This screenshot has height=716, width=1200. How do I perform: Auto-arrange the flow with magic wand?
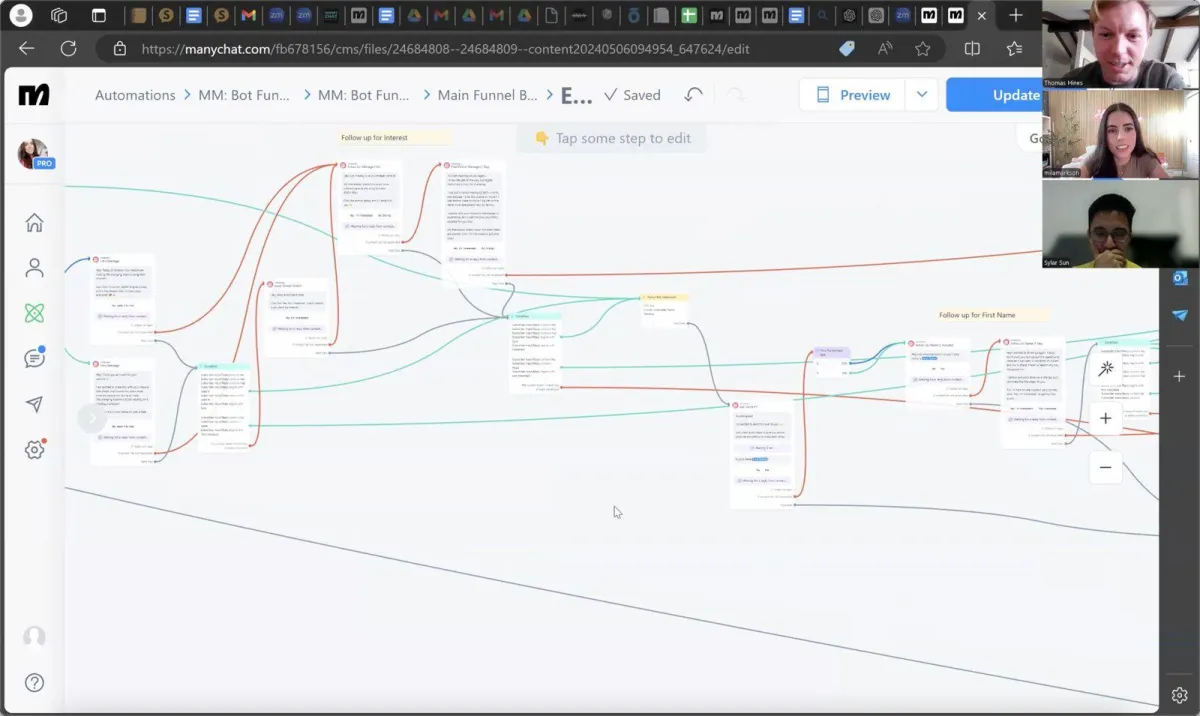(1105, 369)
